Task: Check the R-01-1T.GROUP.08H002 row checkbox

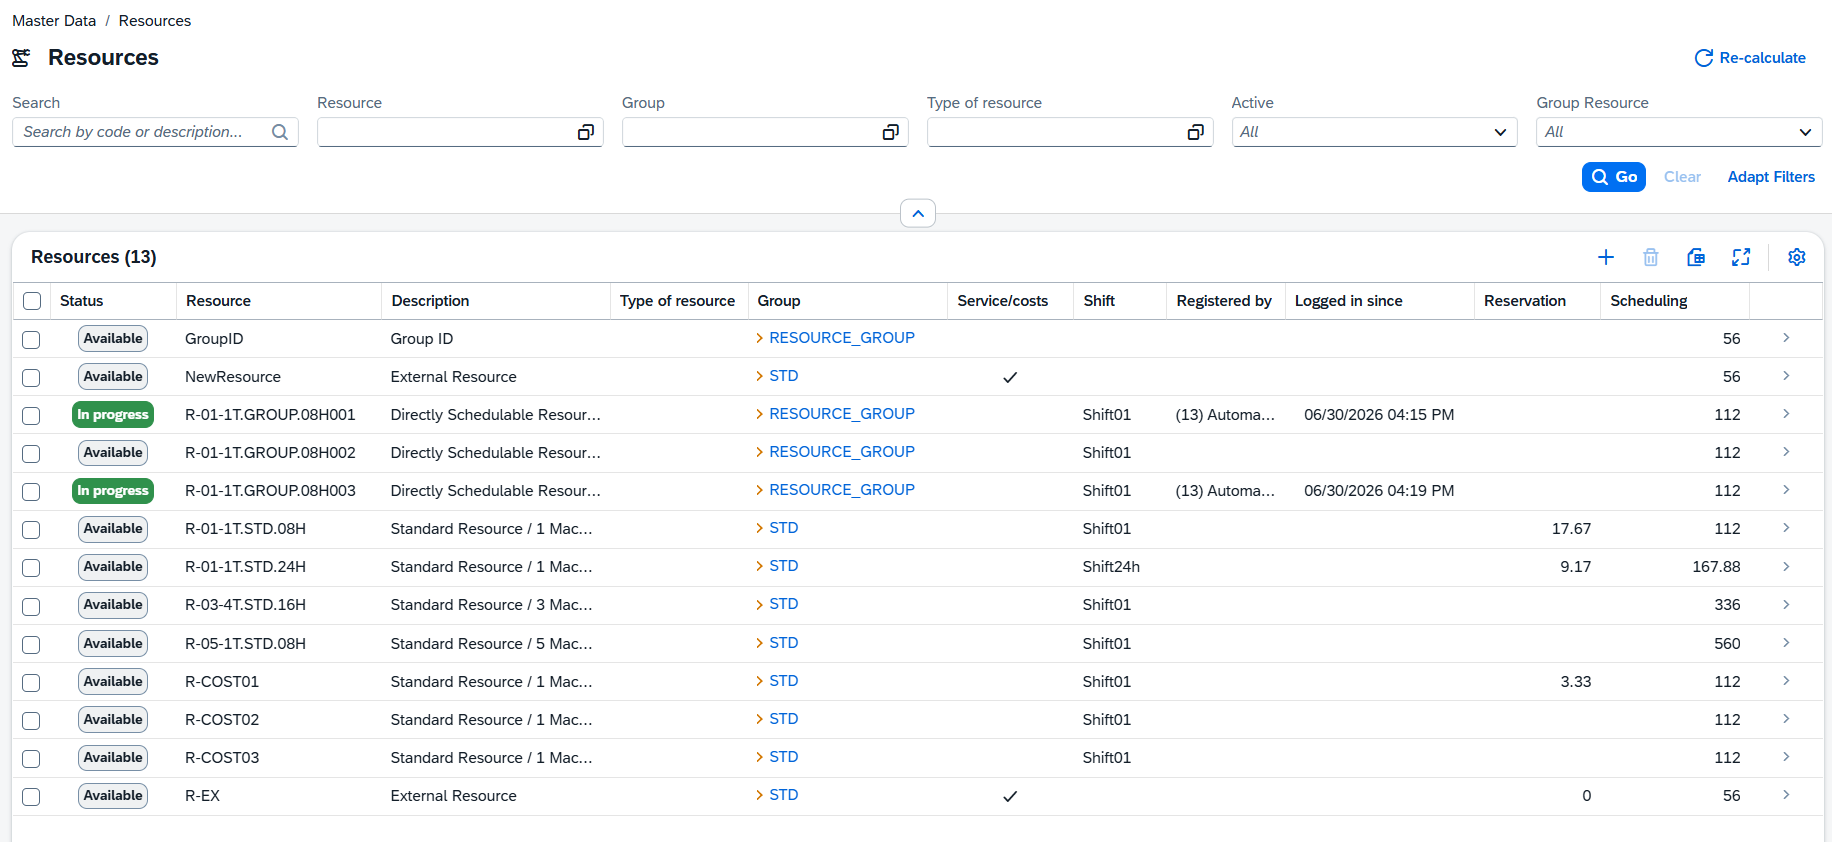Action: pos(32,454)
